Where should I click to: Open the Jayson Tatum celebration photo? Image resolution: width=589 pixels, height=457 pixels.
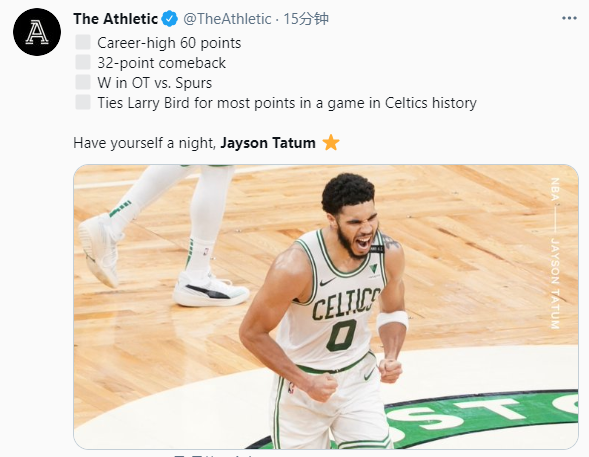[x=326, y=306]
